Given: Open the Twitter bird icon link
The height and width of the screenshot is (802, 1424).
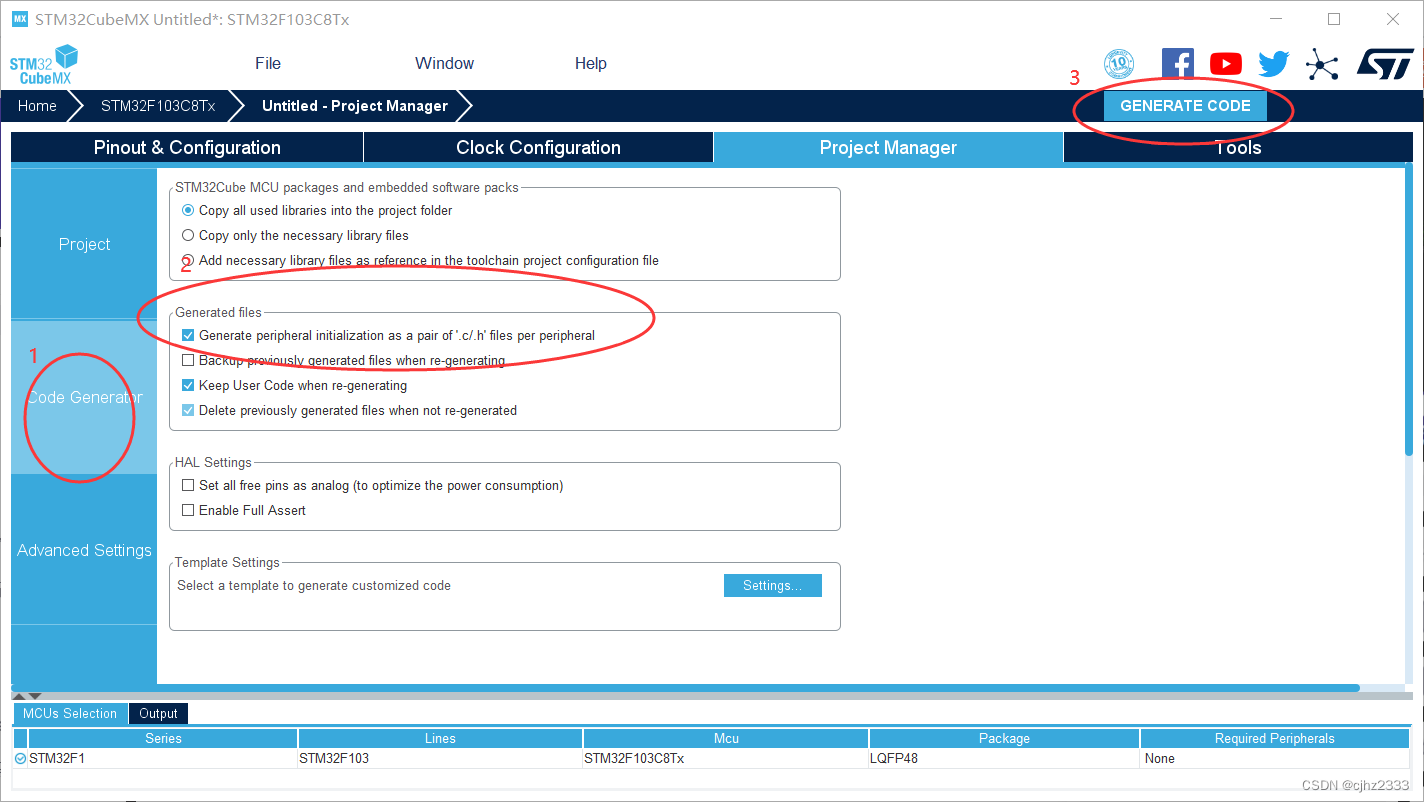Looking at the screenshot, I should (x=1273, y=64).
